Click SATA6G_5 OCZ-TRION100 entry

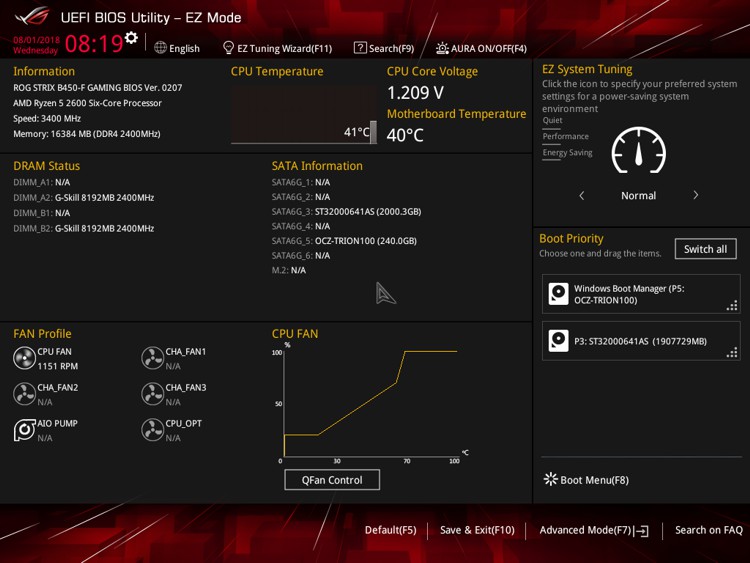(x=344, y=241)
